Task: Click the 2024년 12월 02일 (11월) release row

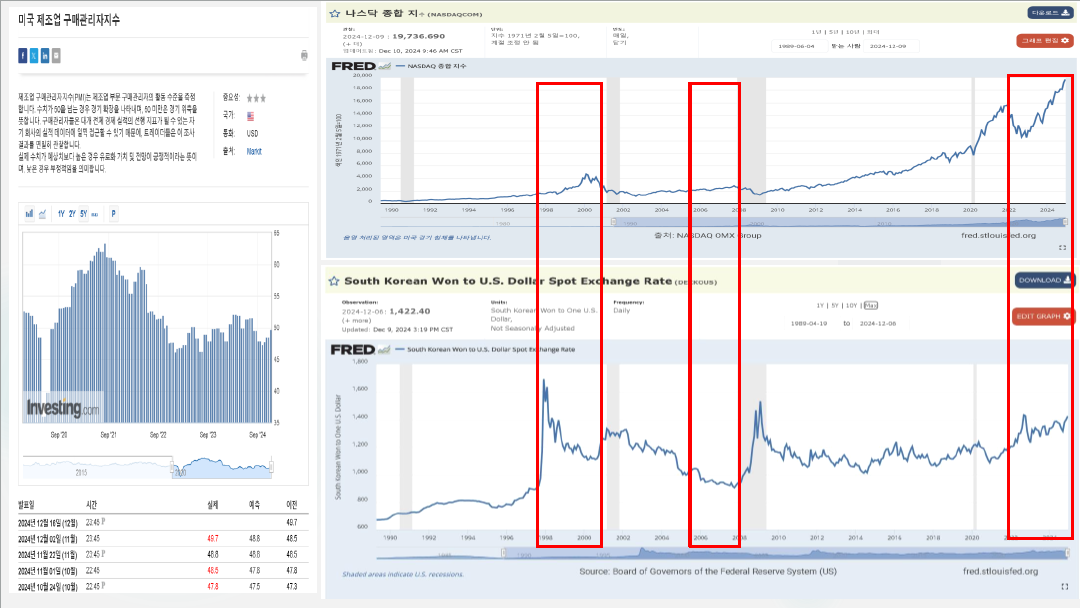Action: tap(163, 538)
